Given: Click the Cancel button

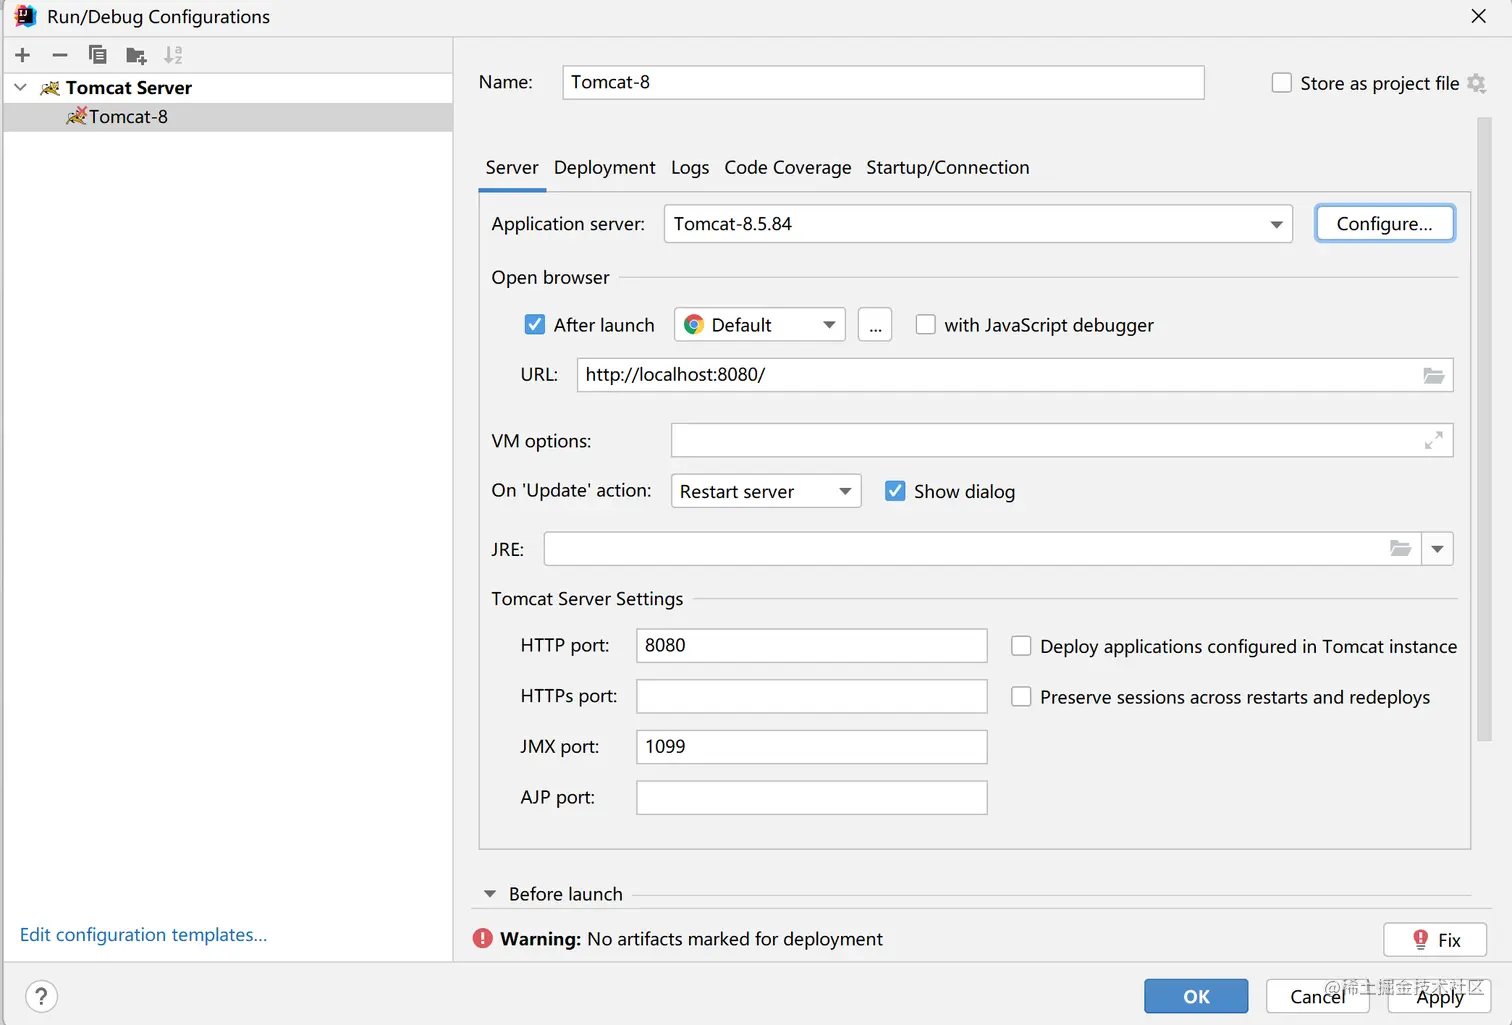Looking at the screenshot, I should (1318, 996).
